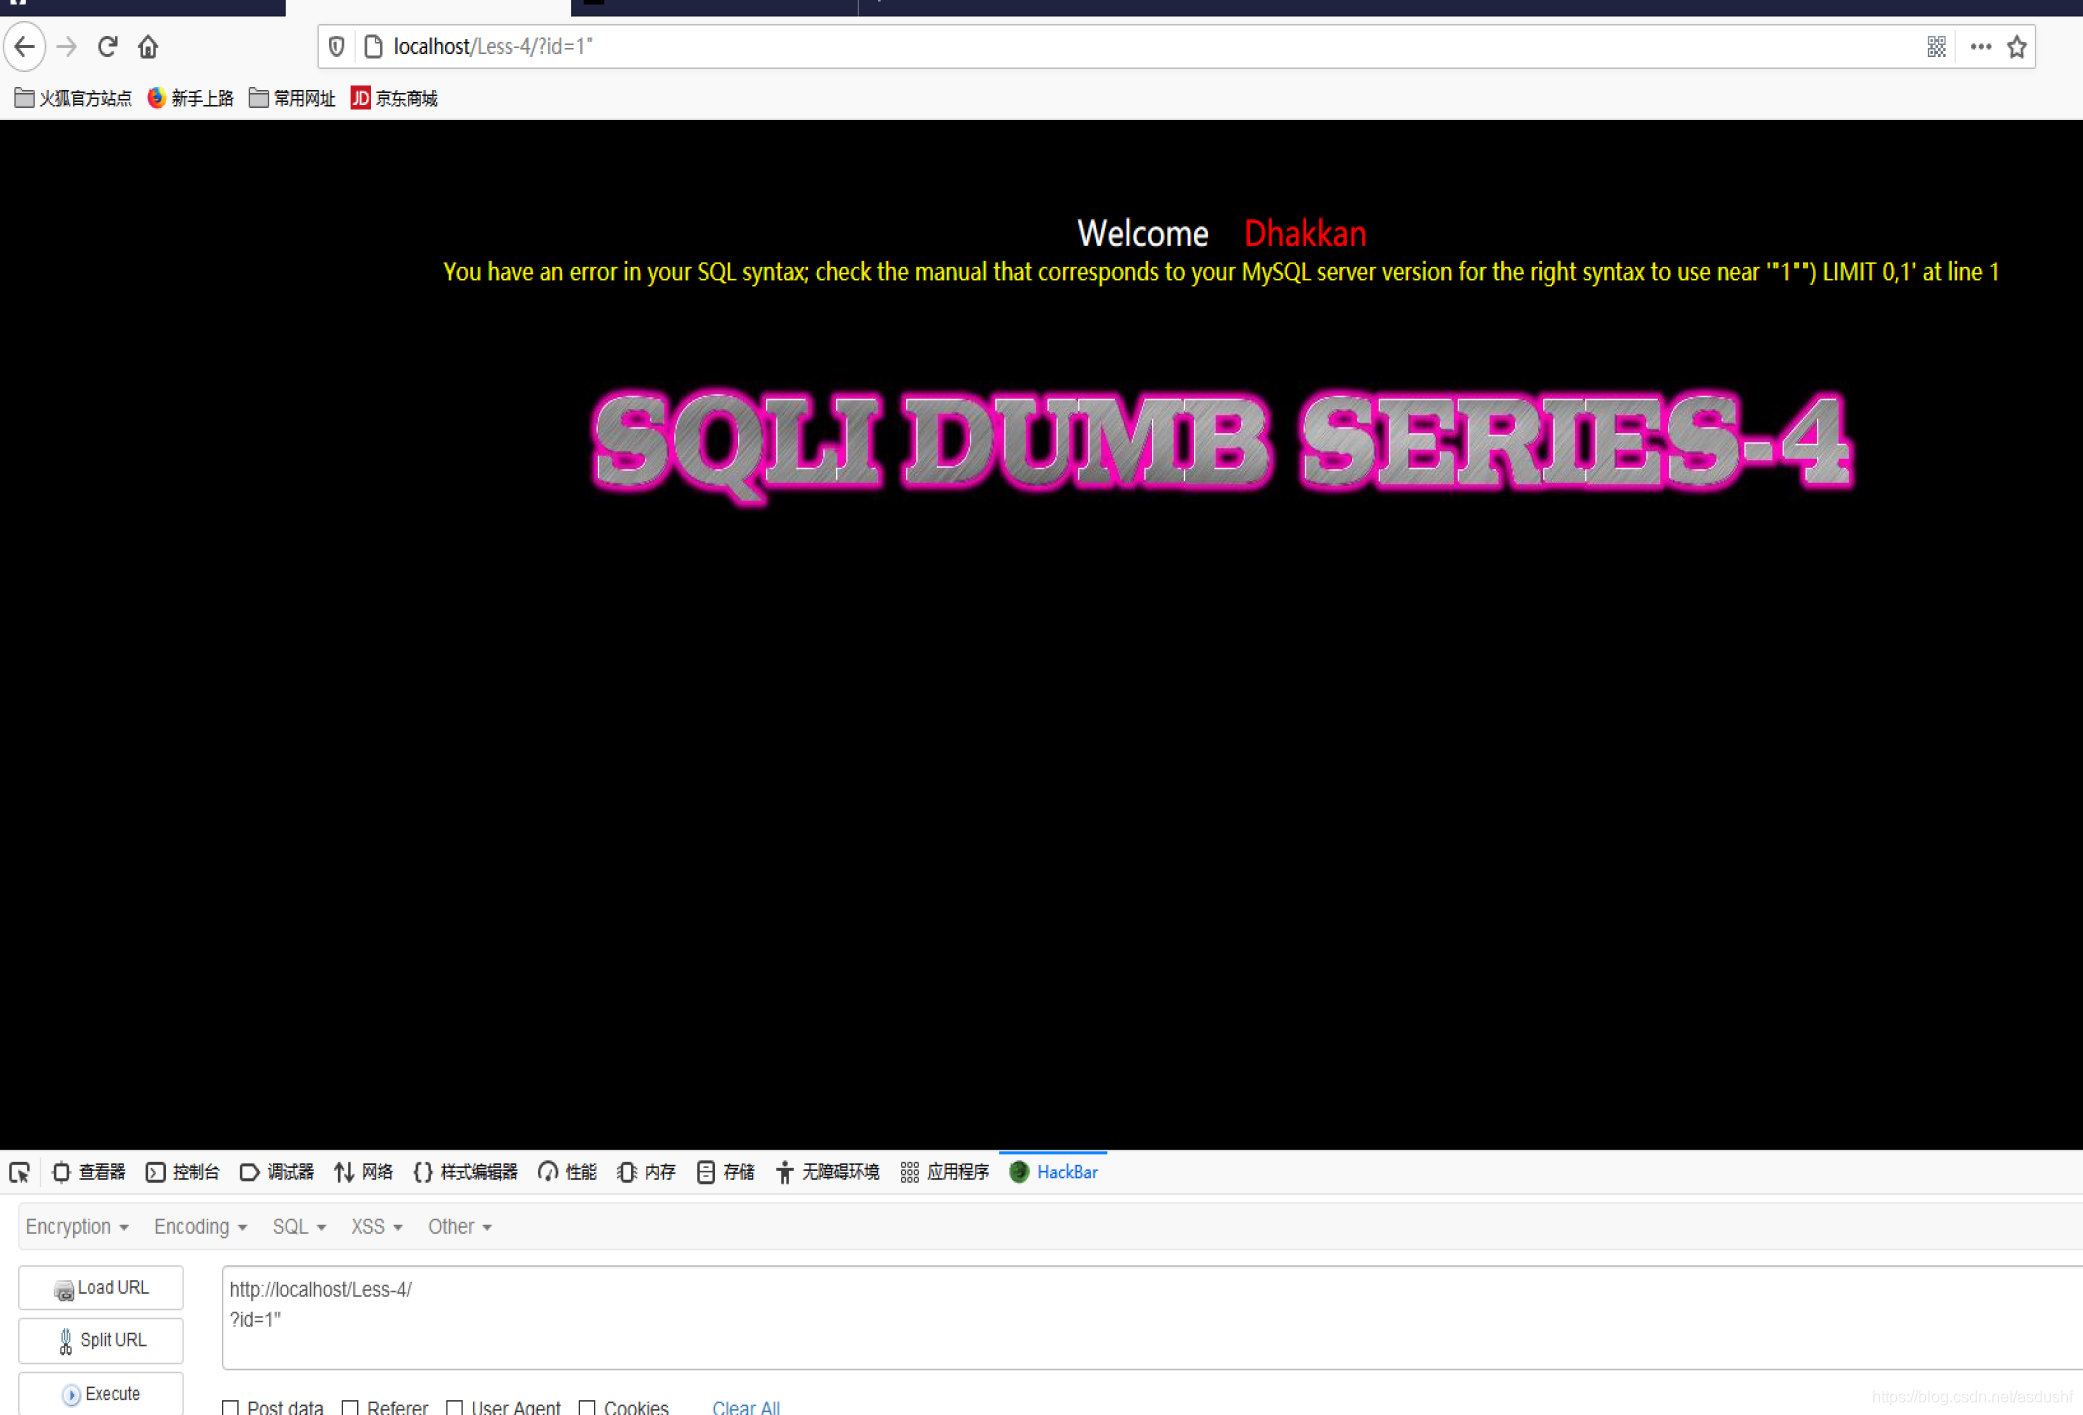
Task: Check the Cookies option
Action: 587,1407
